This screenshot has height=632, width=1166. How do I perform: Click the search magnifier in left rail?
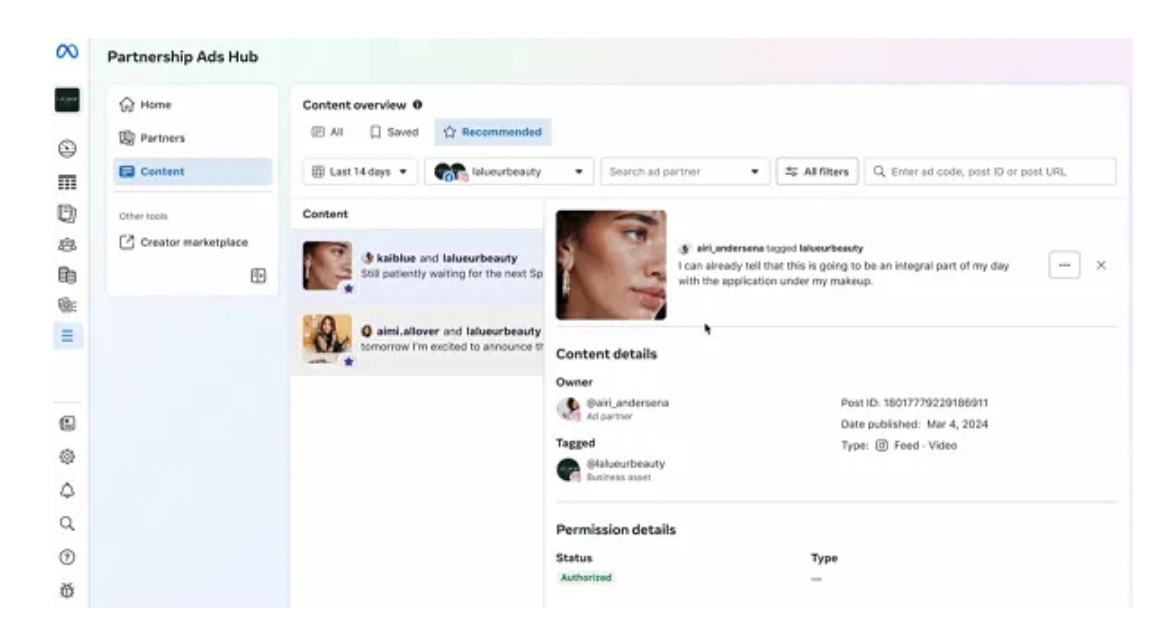[x=67, y=523]
